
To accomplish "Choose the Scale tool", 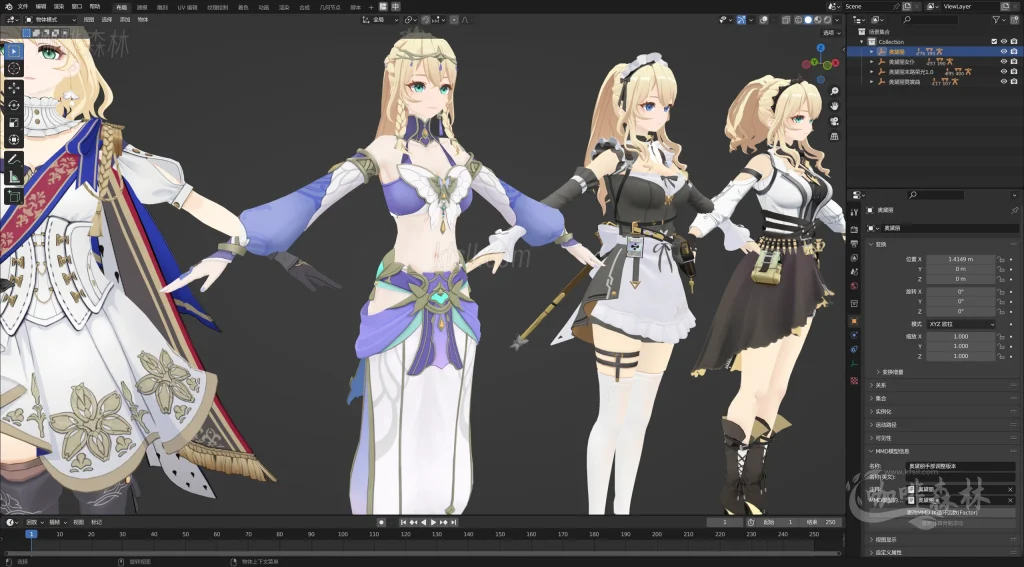I will [x=14, y=122].
